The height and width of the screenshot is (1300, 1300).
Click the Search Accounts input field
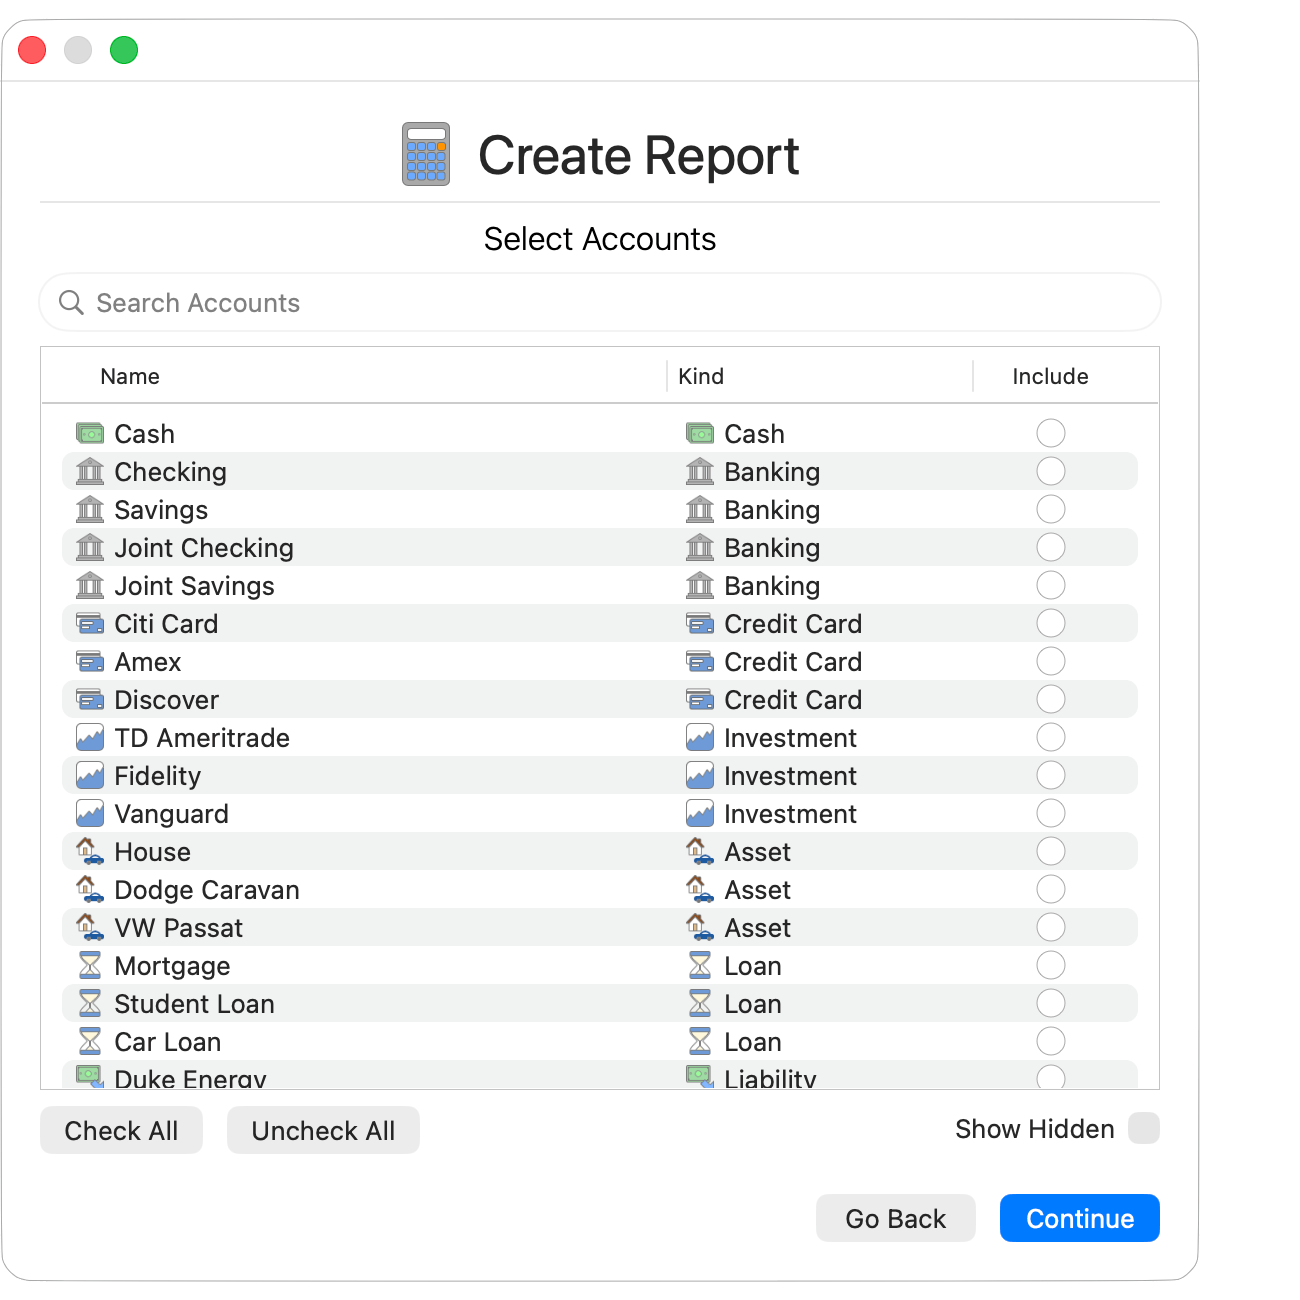(400, 302)
